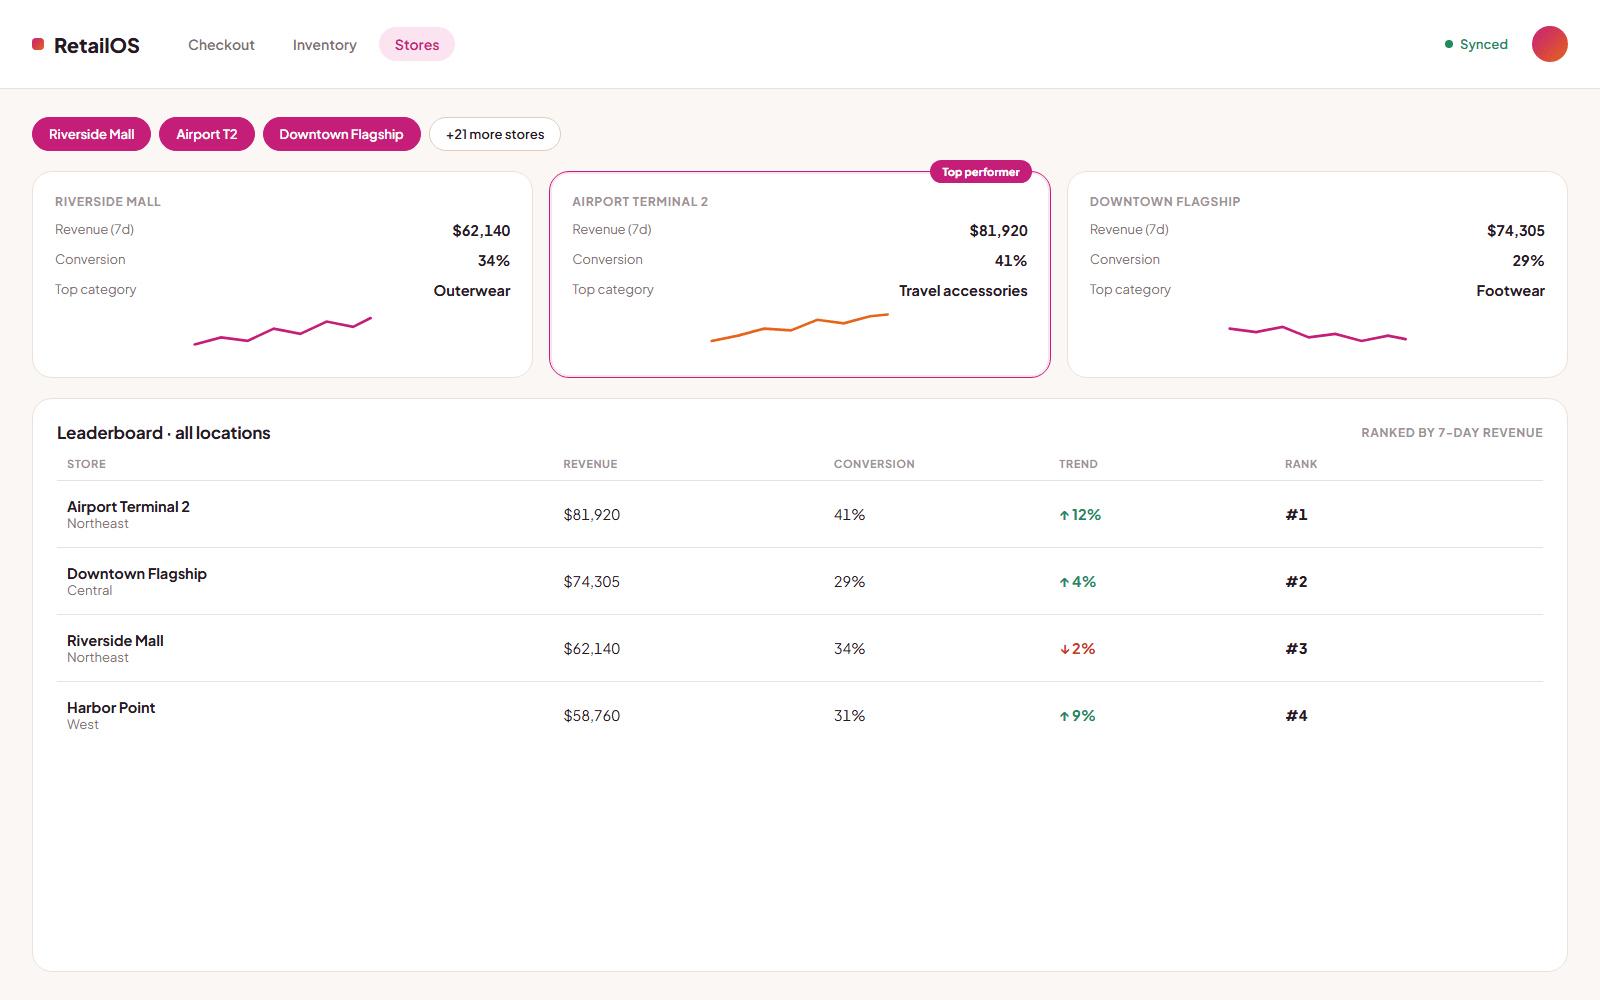This screenshot has height=1000, width=1600.
Task: Select the $74,305 leaderboard revenue cell
Action: (x=592, y=582)
